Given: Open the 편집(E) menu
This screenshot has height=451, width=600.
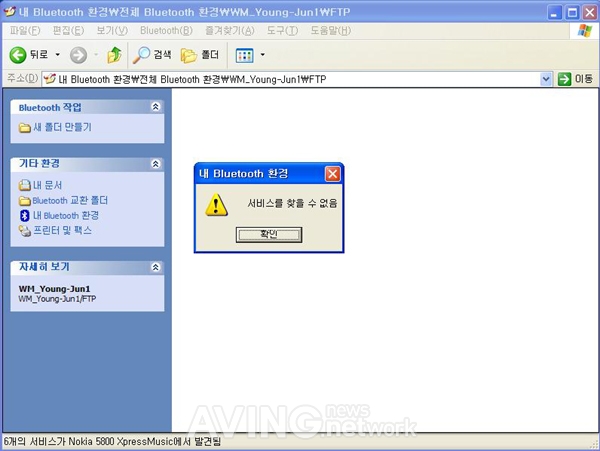Looking at the screenshot, I should pyautogui.click(x=68, y=31).
